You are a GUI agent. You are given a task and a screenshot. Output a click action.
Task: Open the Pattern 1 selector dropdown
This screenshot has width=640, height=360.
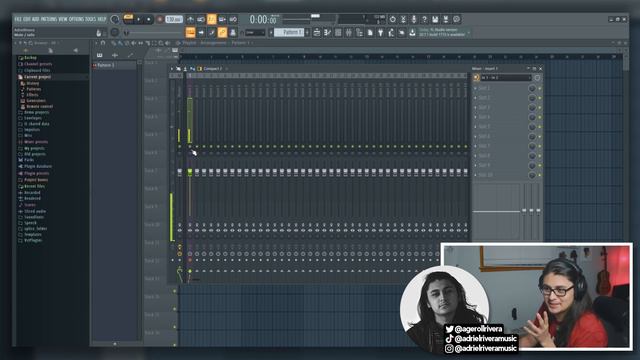[x=289, y=32]
